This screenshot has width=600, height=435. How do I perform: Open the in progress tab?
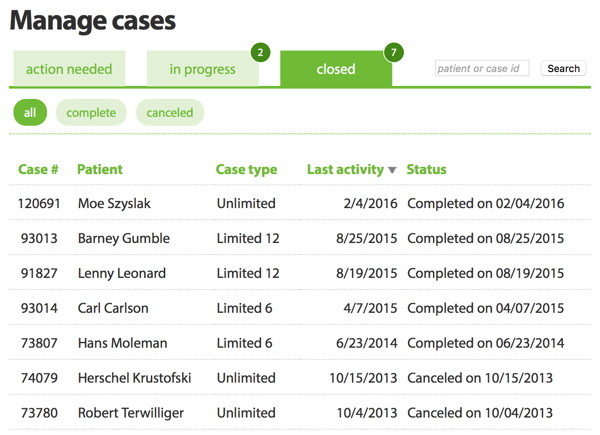(x=202, y=69)
